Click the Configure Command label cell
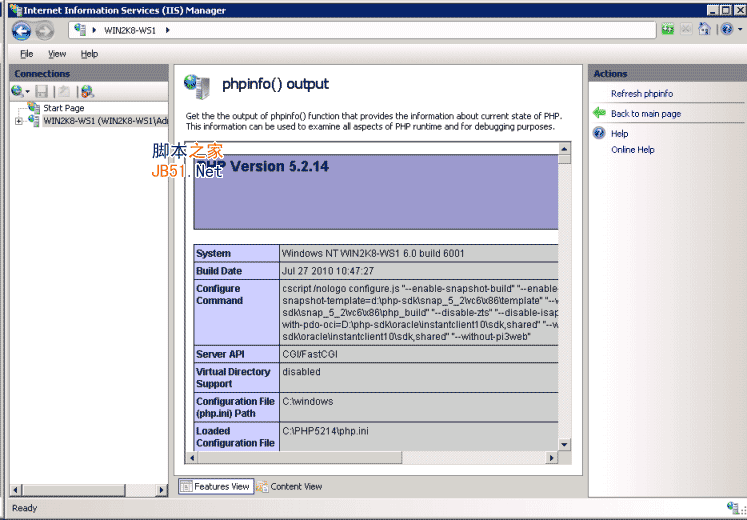This screenshot has width=747, height=520. (x=236, y=312)
